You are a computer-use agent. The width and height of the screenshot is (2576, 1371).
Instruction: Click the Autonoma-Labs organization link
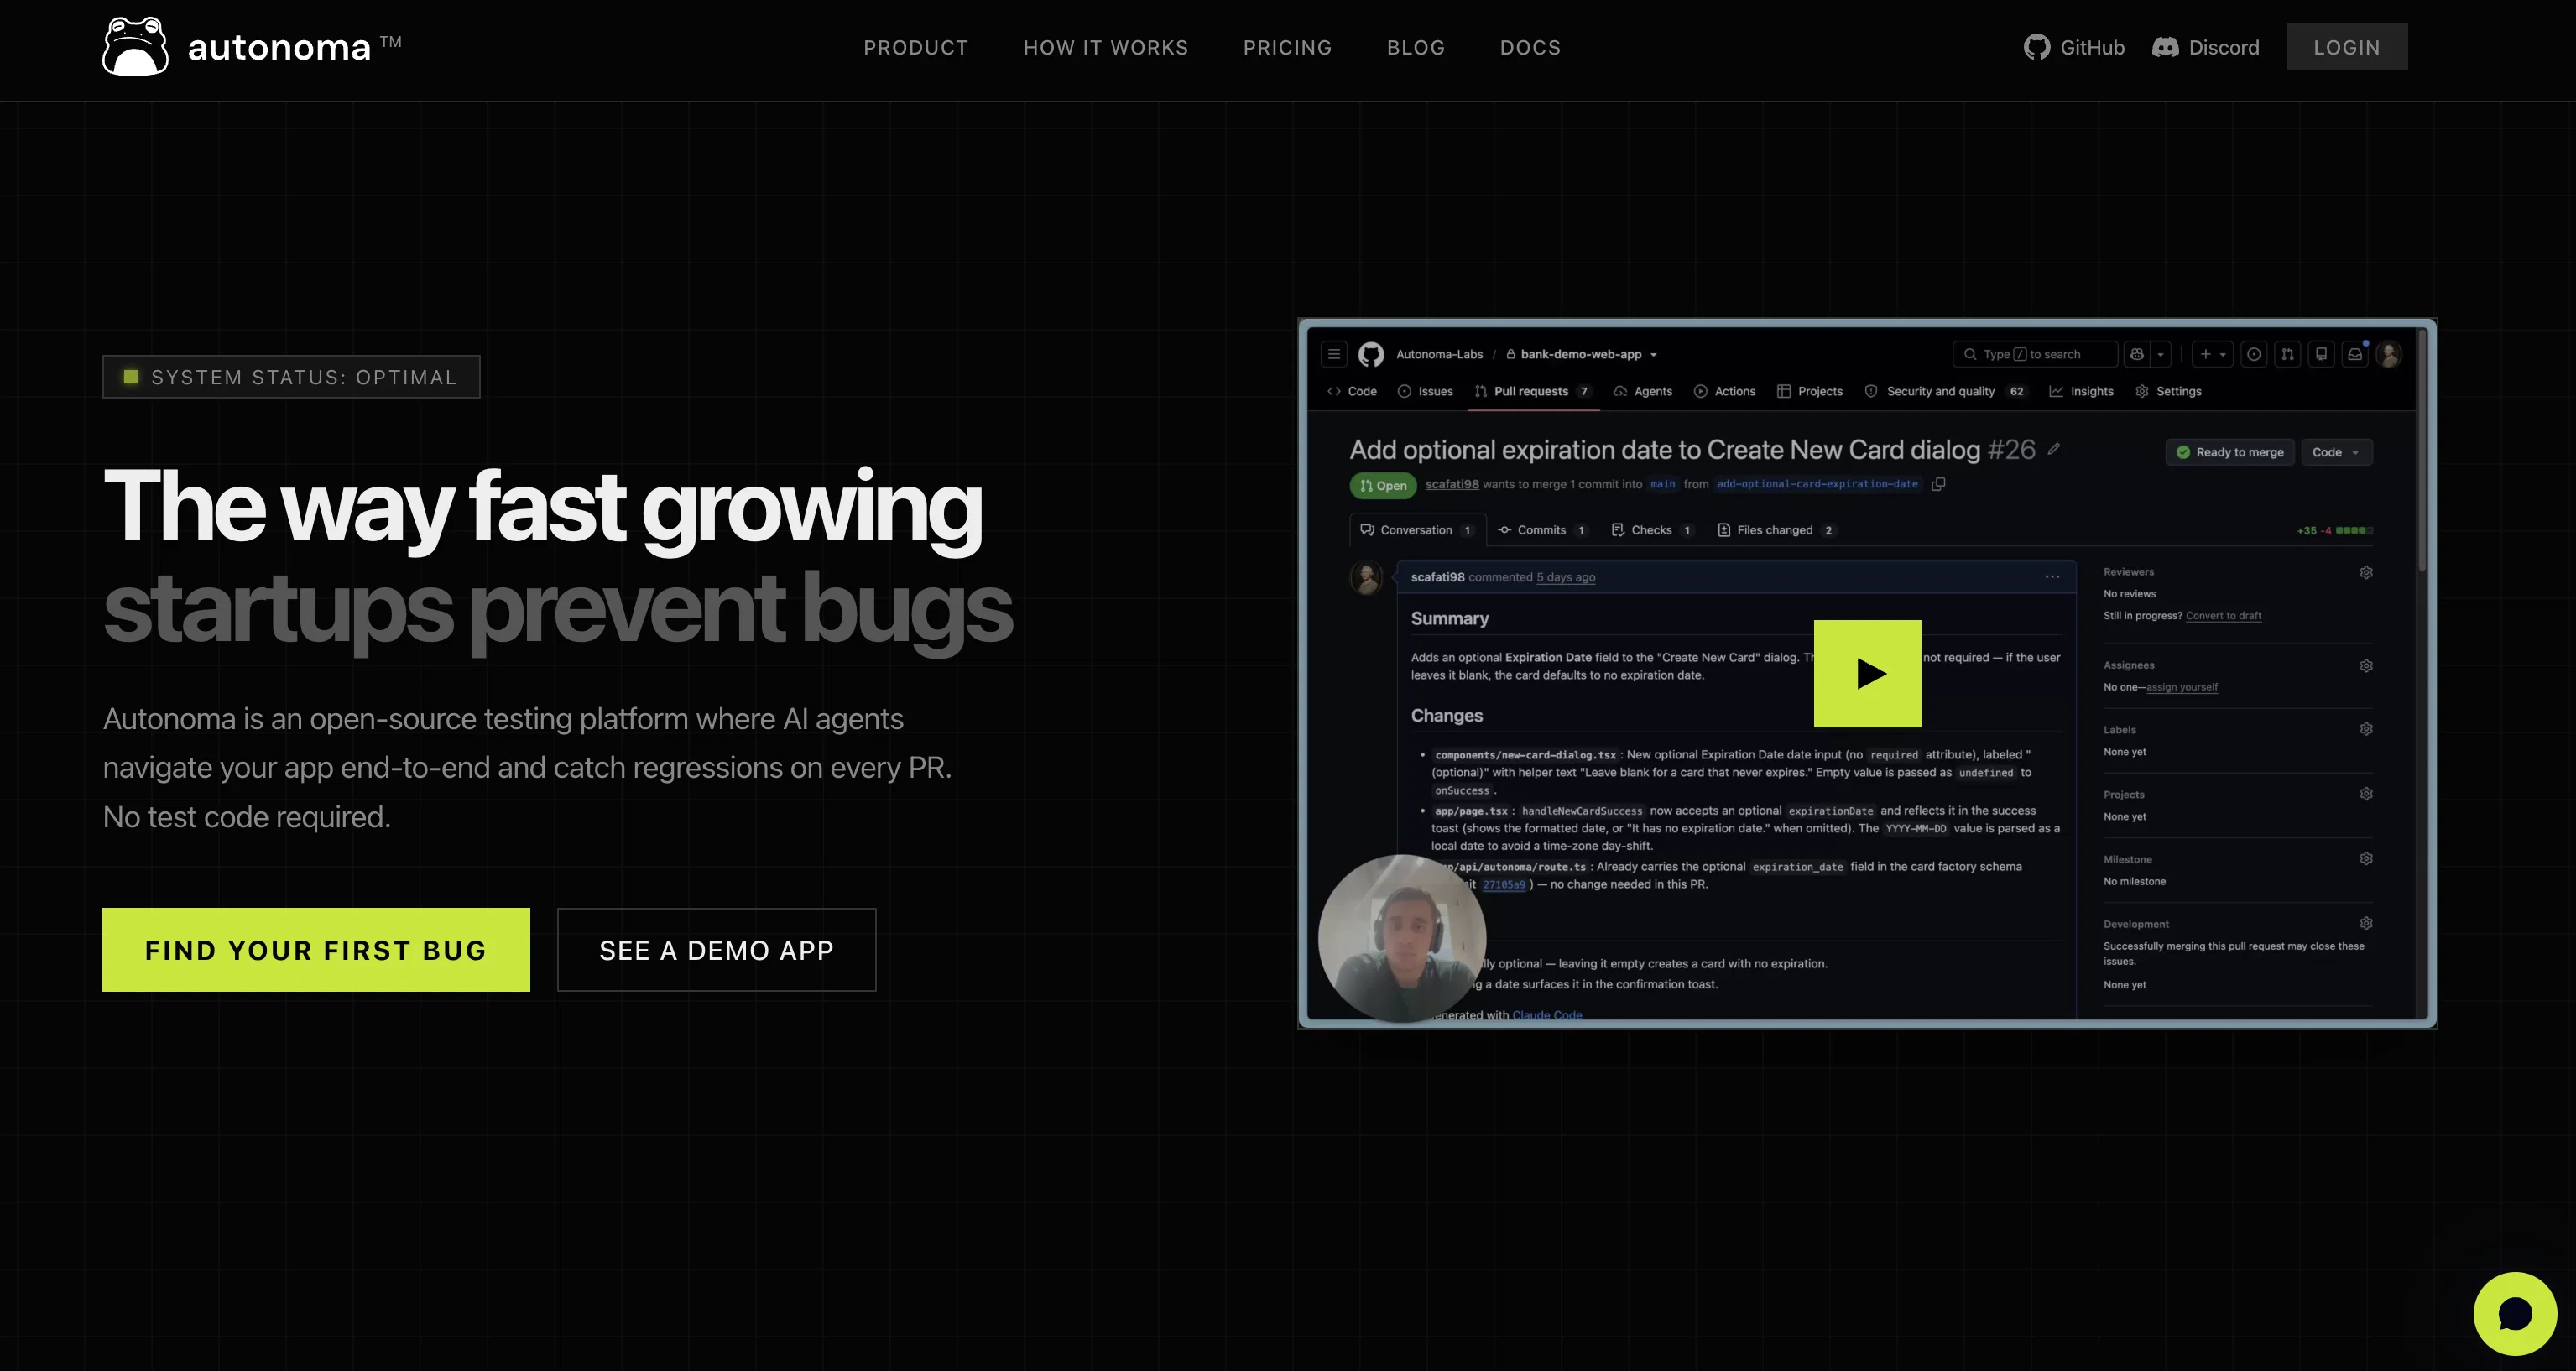1439,354
